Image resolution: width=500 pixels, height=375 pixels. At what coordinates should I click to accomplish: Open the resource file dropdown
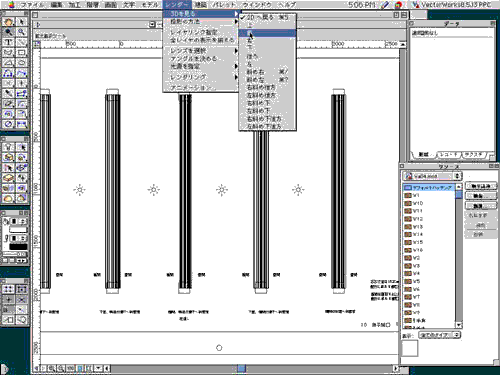click(432, 176)
